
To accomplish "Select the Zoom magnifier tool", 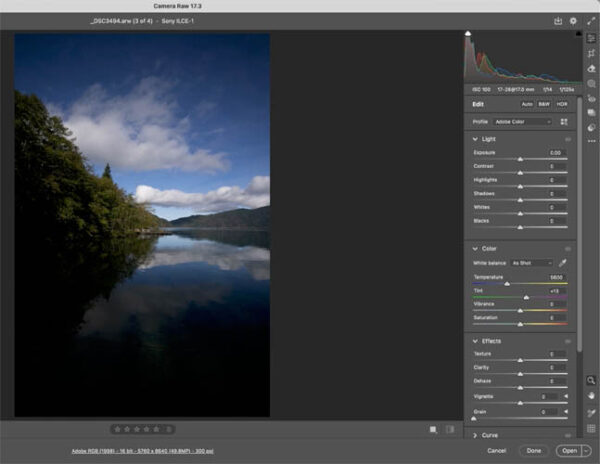I will (x=591, y=381).
